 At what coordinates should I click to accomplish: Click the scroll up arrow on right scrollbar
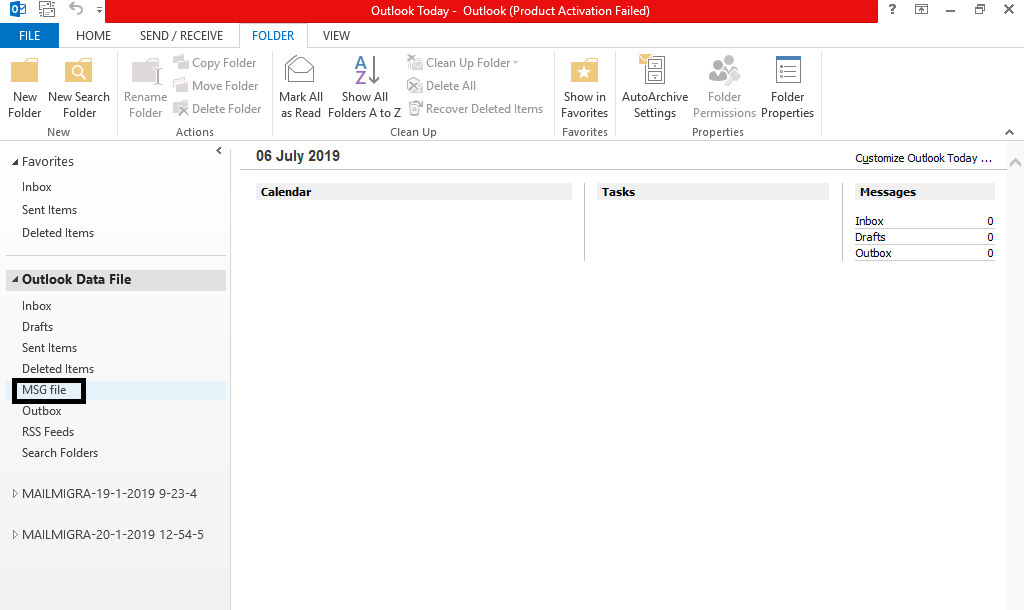pyautogui.click(x=1015, y=162)
